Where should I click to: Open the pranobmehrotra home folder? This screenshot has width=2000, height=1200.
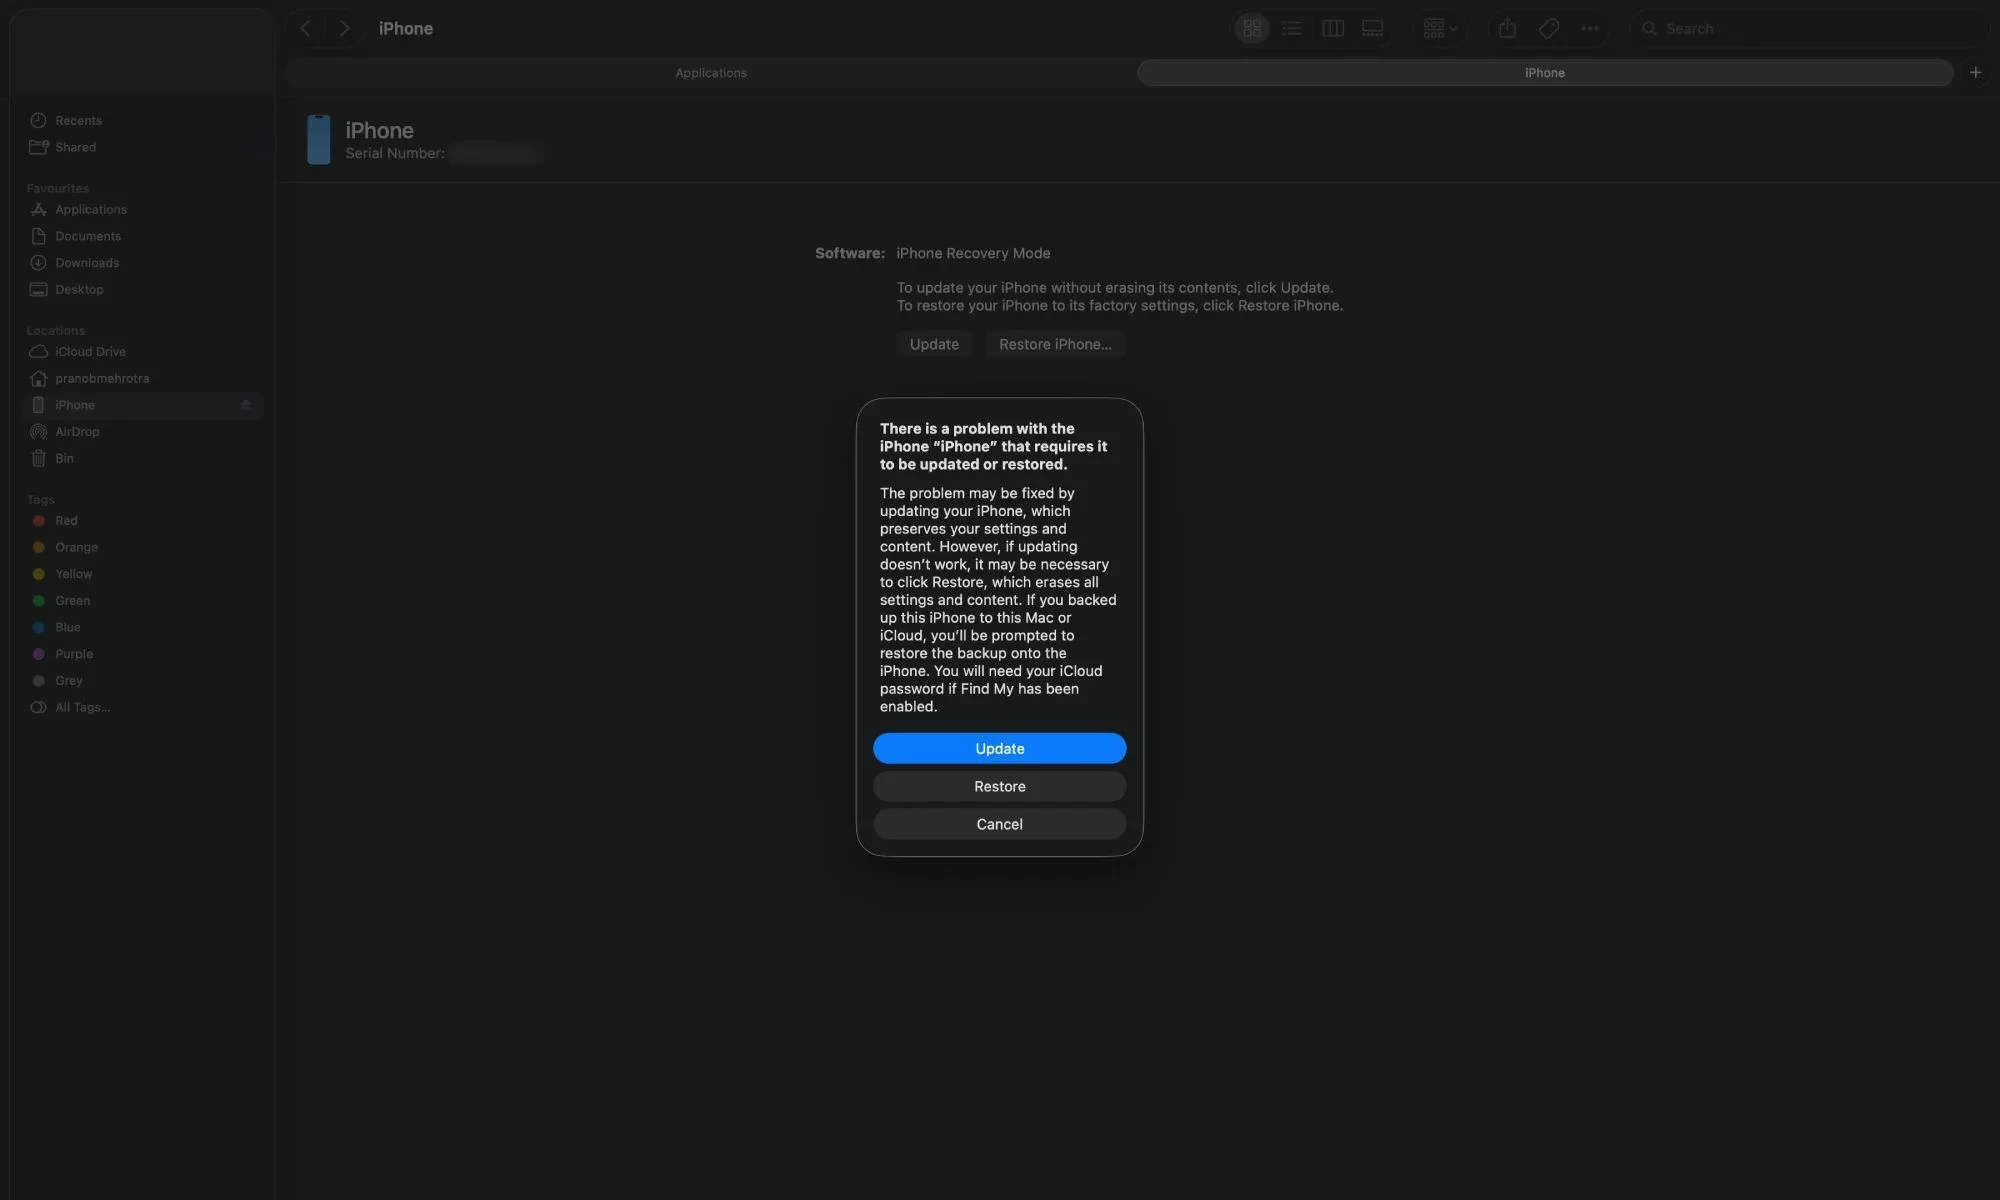click(x=140, y=378)
